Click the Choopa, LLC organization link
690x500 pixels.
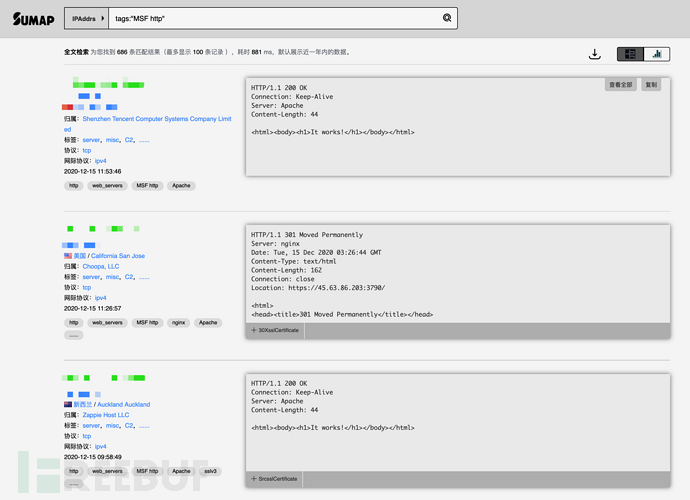point(101,267)
